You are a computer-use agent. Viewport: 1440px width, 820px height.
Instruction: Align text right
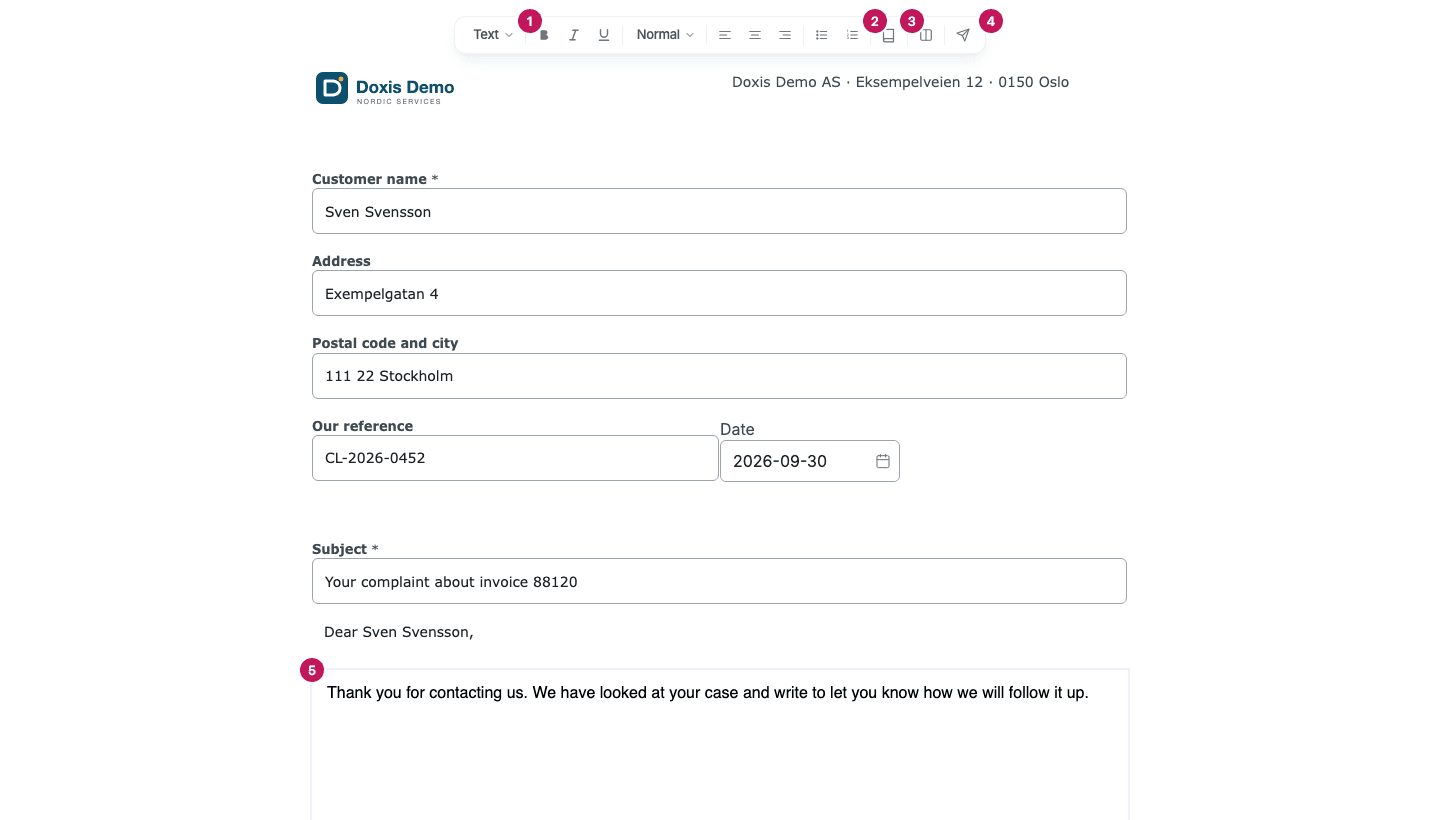point(785,35)
